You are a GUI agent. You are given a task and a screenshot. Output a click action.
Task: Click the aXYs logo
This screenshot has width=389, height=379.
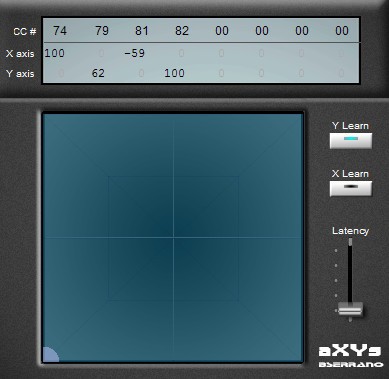350,351
